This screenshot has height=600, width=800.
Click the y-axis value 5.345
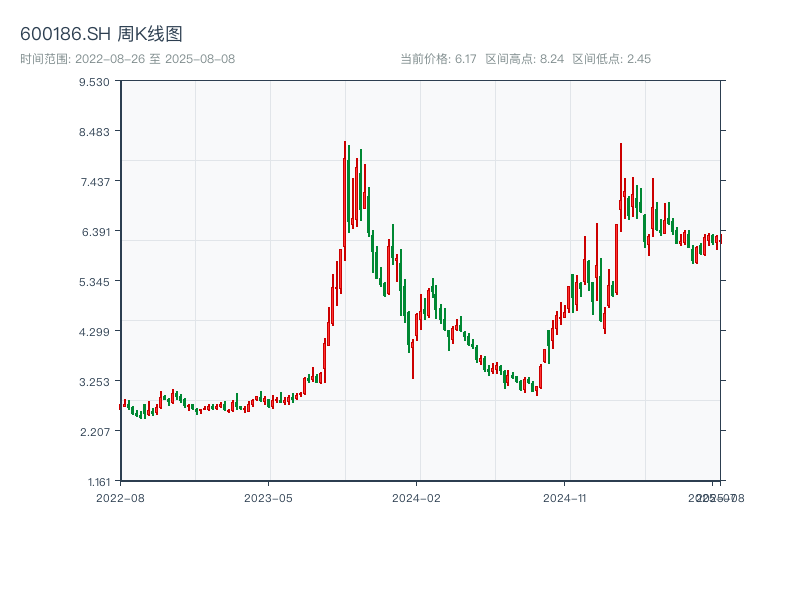coord(94,282)
